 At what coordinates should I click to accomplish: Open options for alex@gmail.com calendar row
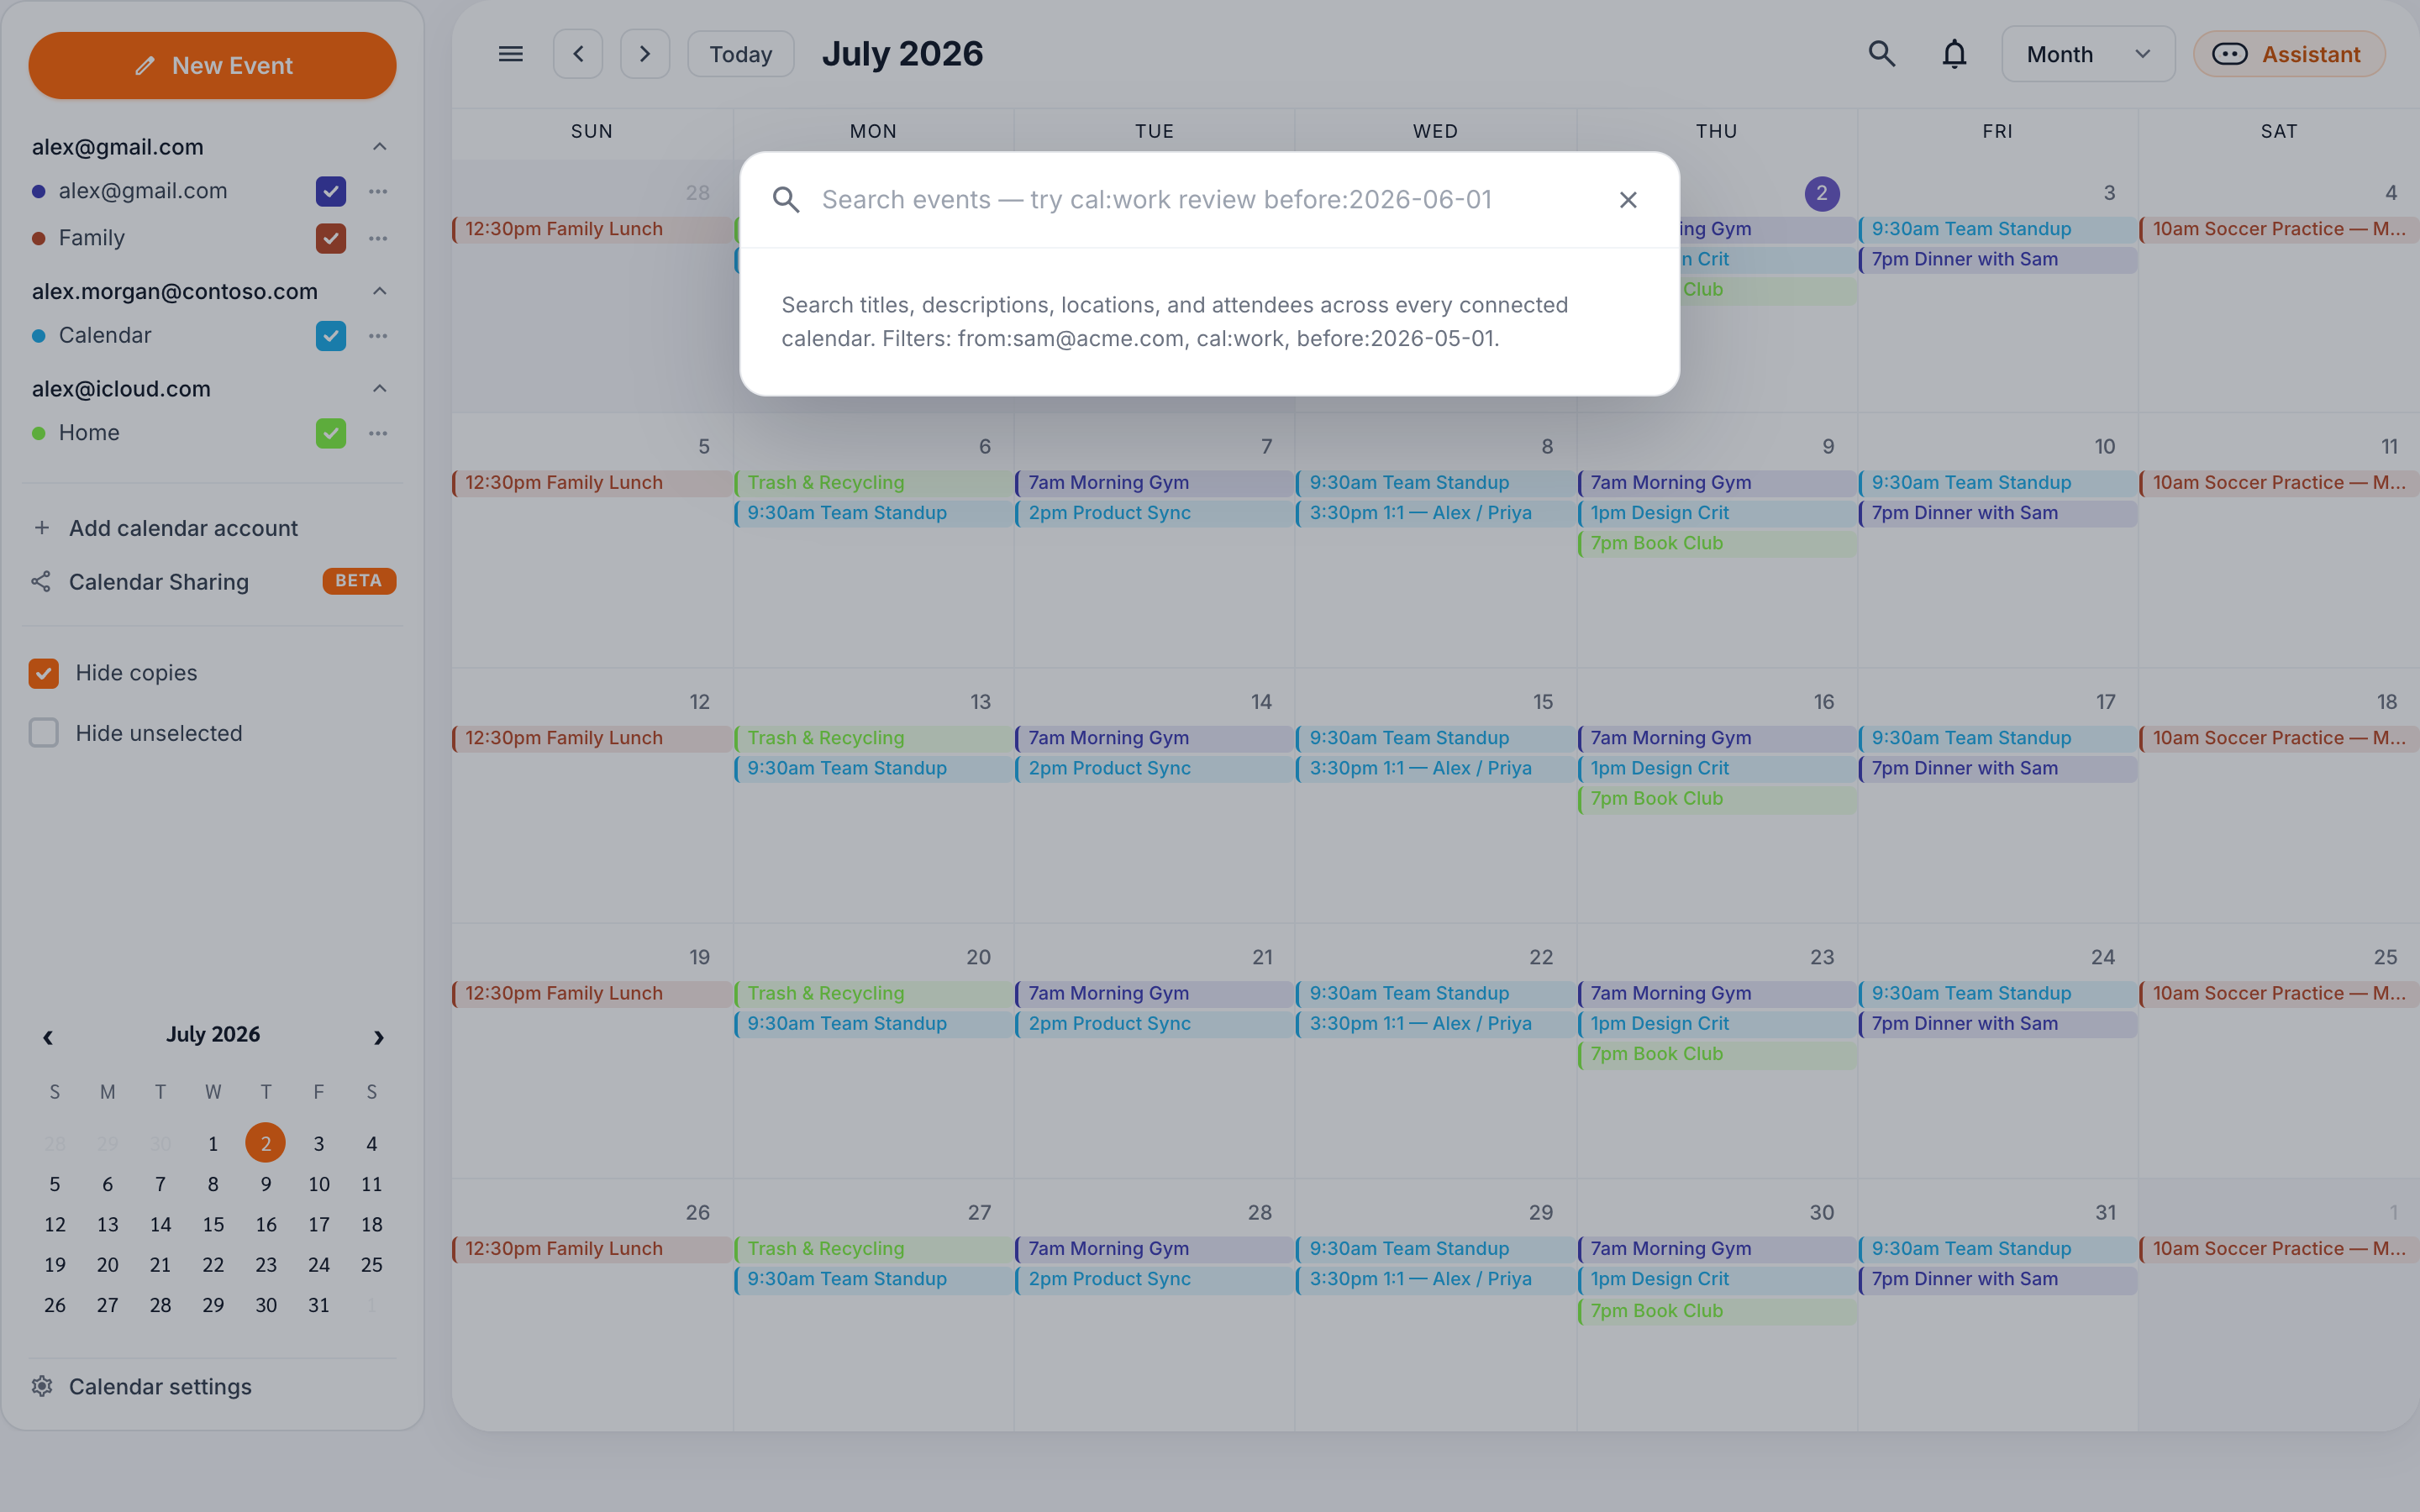[x=378, y=191]
